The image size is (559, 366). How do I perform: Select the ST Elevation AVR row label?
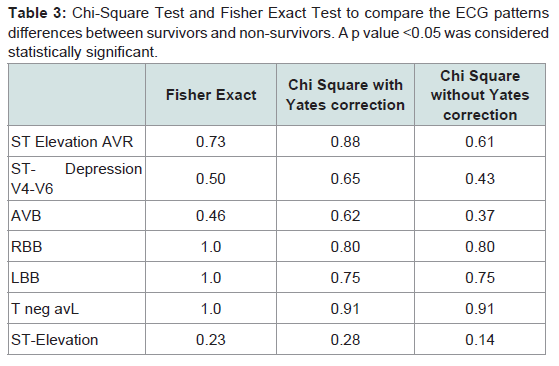[72, 142]
